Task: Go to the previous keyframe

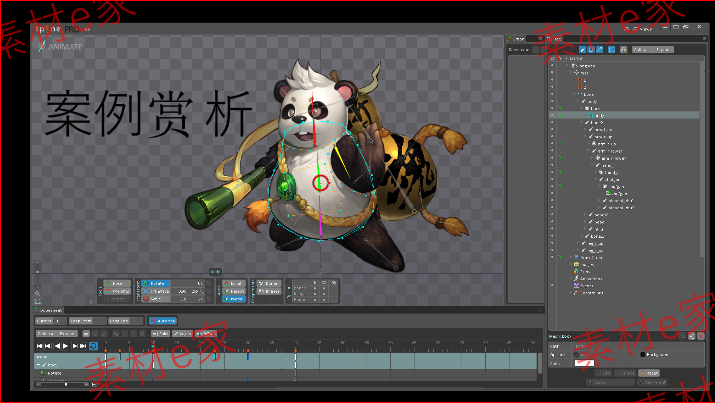Action: tap(48, 346)
